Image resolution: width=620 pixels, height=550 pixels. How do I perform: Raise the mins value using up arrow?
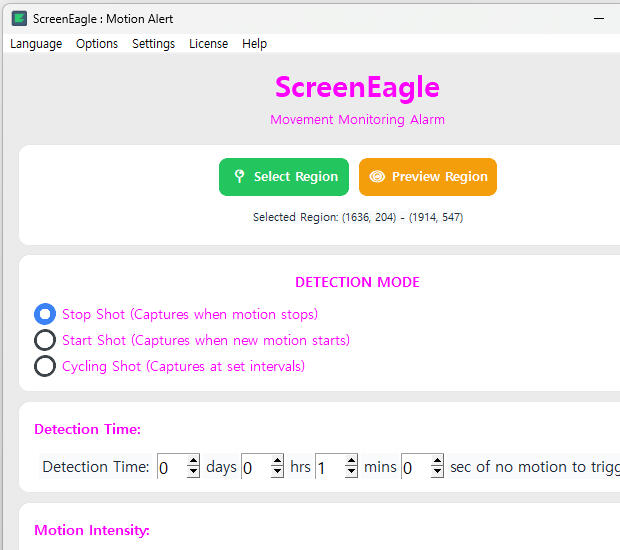point(351,461)
